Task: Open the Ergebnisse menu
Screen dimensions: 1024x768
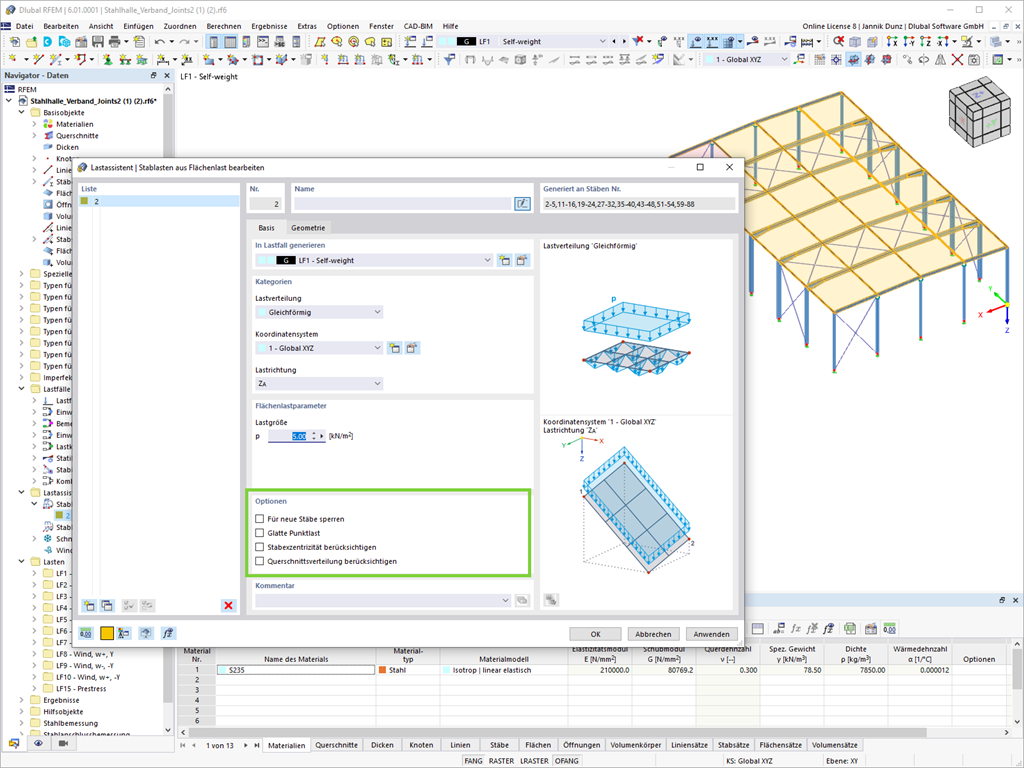Action: click(x=269, y=26)
